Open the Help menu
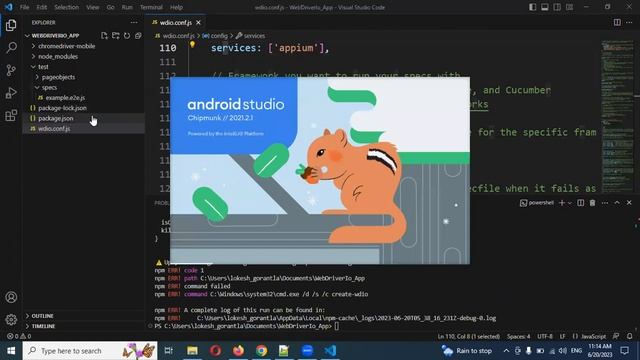The height and width of the screenshot is (360, 640). click(x=176, y=7)
